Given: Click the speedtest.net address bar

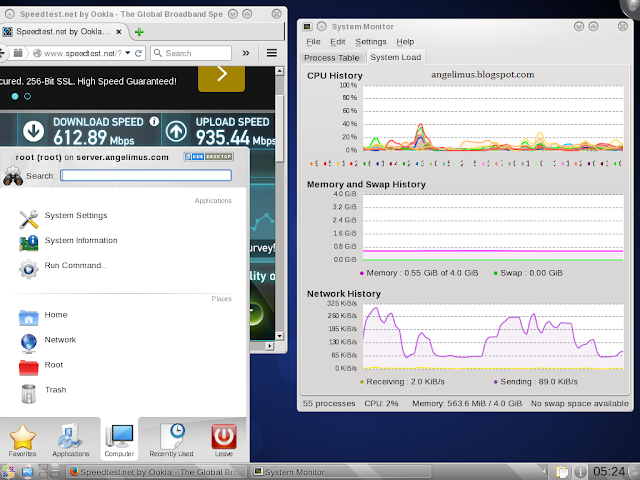Looking at the screenshot, I should click(x=82, y=53).
